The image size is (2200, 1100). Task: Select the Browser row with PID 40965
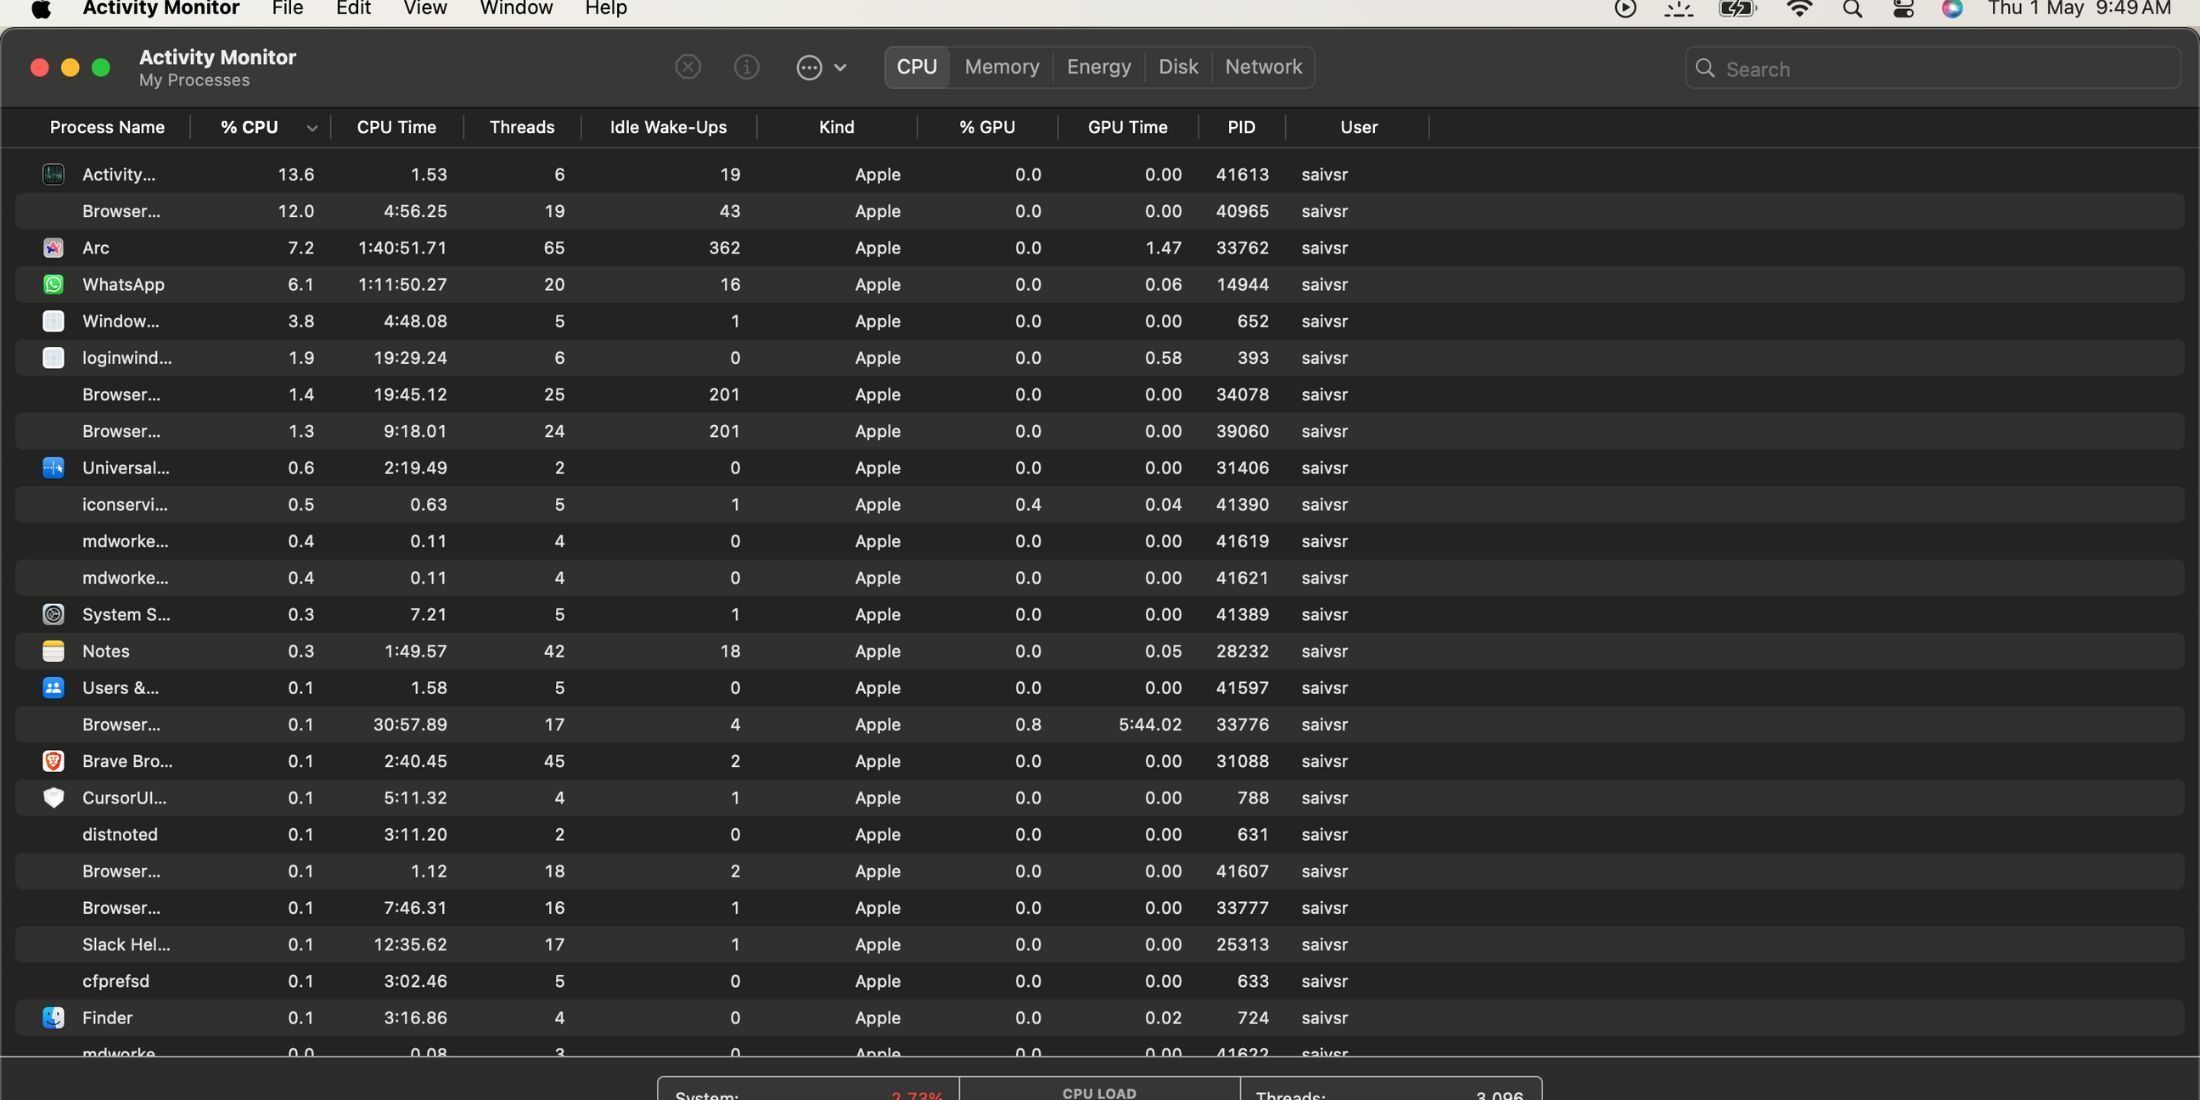pyautogui.click(x=1099, y=211)
